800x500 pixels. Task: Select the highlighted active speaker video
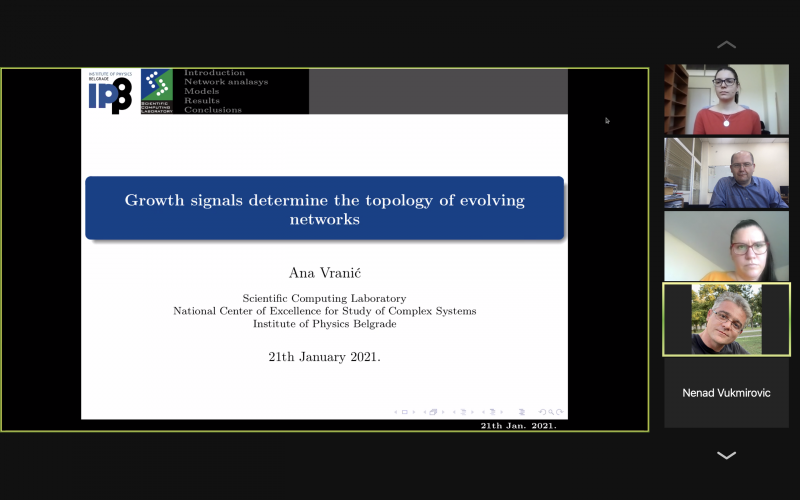726,319
